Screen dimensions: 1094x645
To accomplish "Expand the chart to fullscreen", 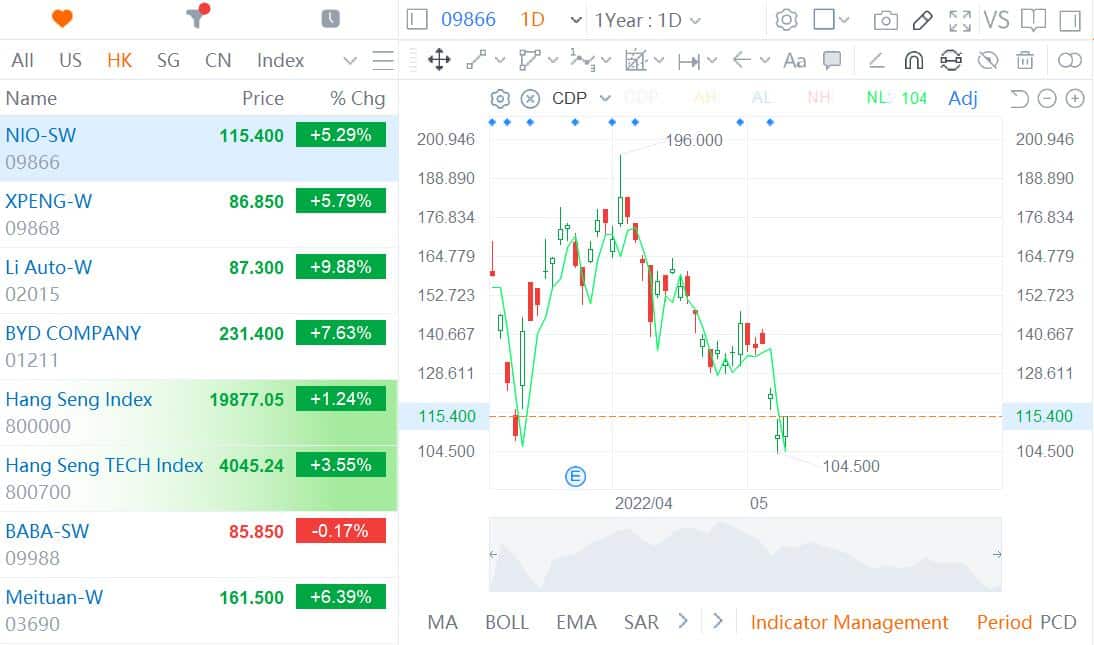I will pyautogui.click(x=960, y=19).
